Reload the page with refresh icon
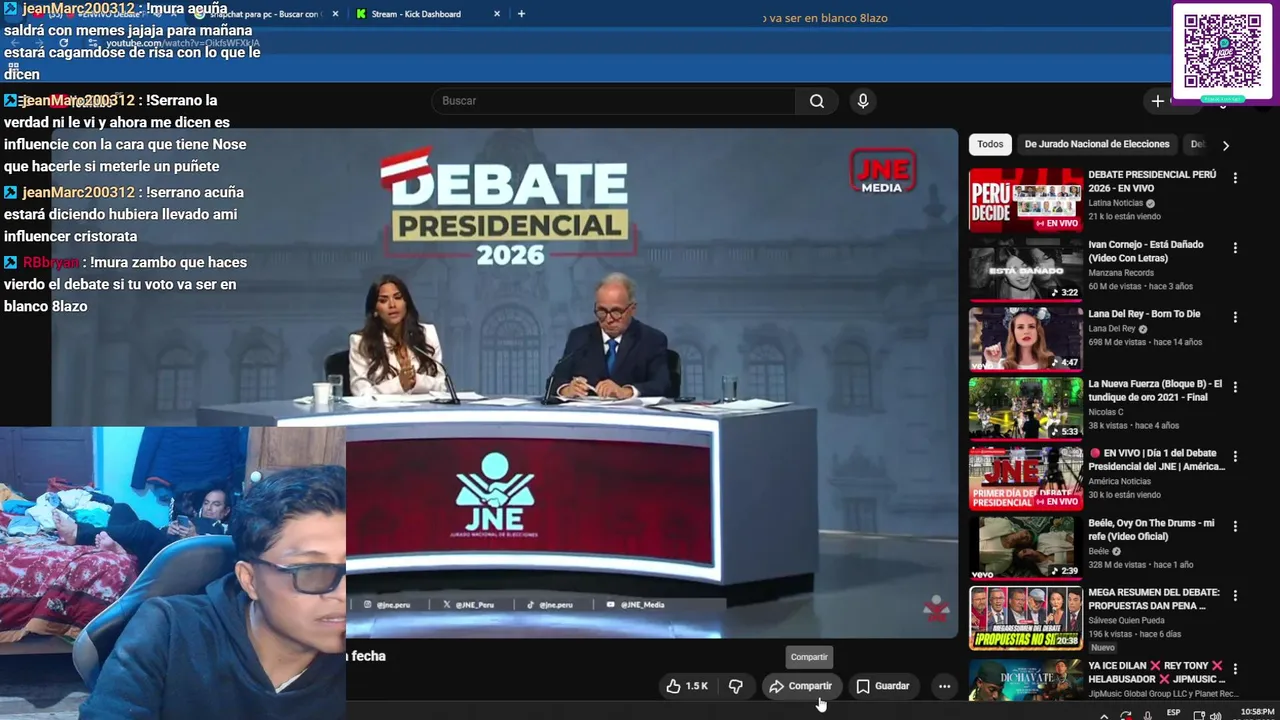This screenshot has height=720, width=1280. pyautogui.click(x=63, y=44)
